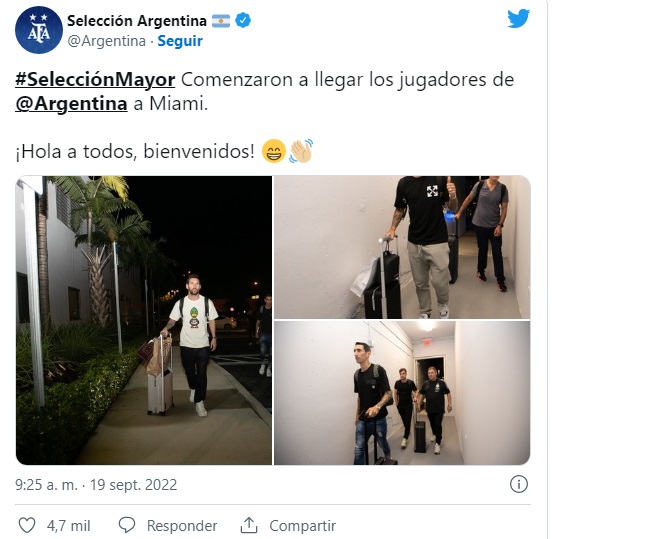
Task: Open the tweet info circle icon
Action: coord(519,484)
